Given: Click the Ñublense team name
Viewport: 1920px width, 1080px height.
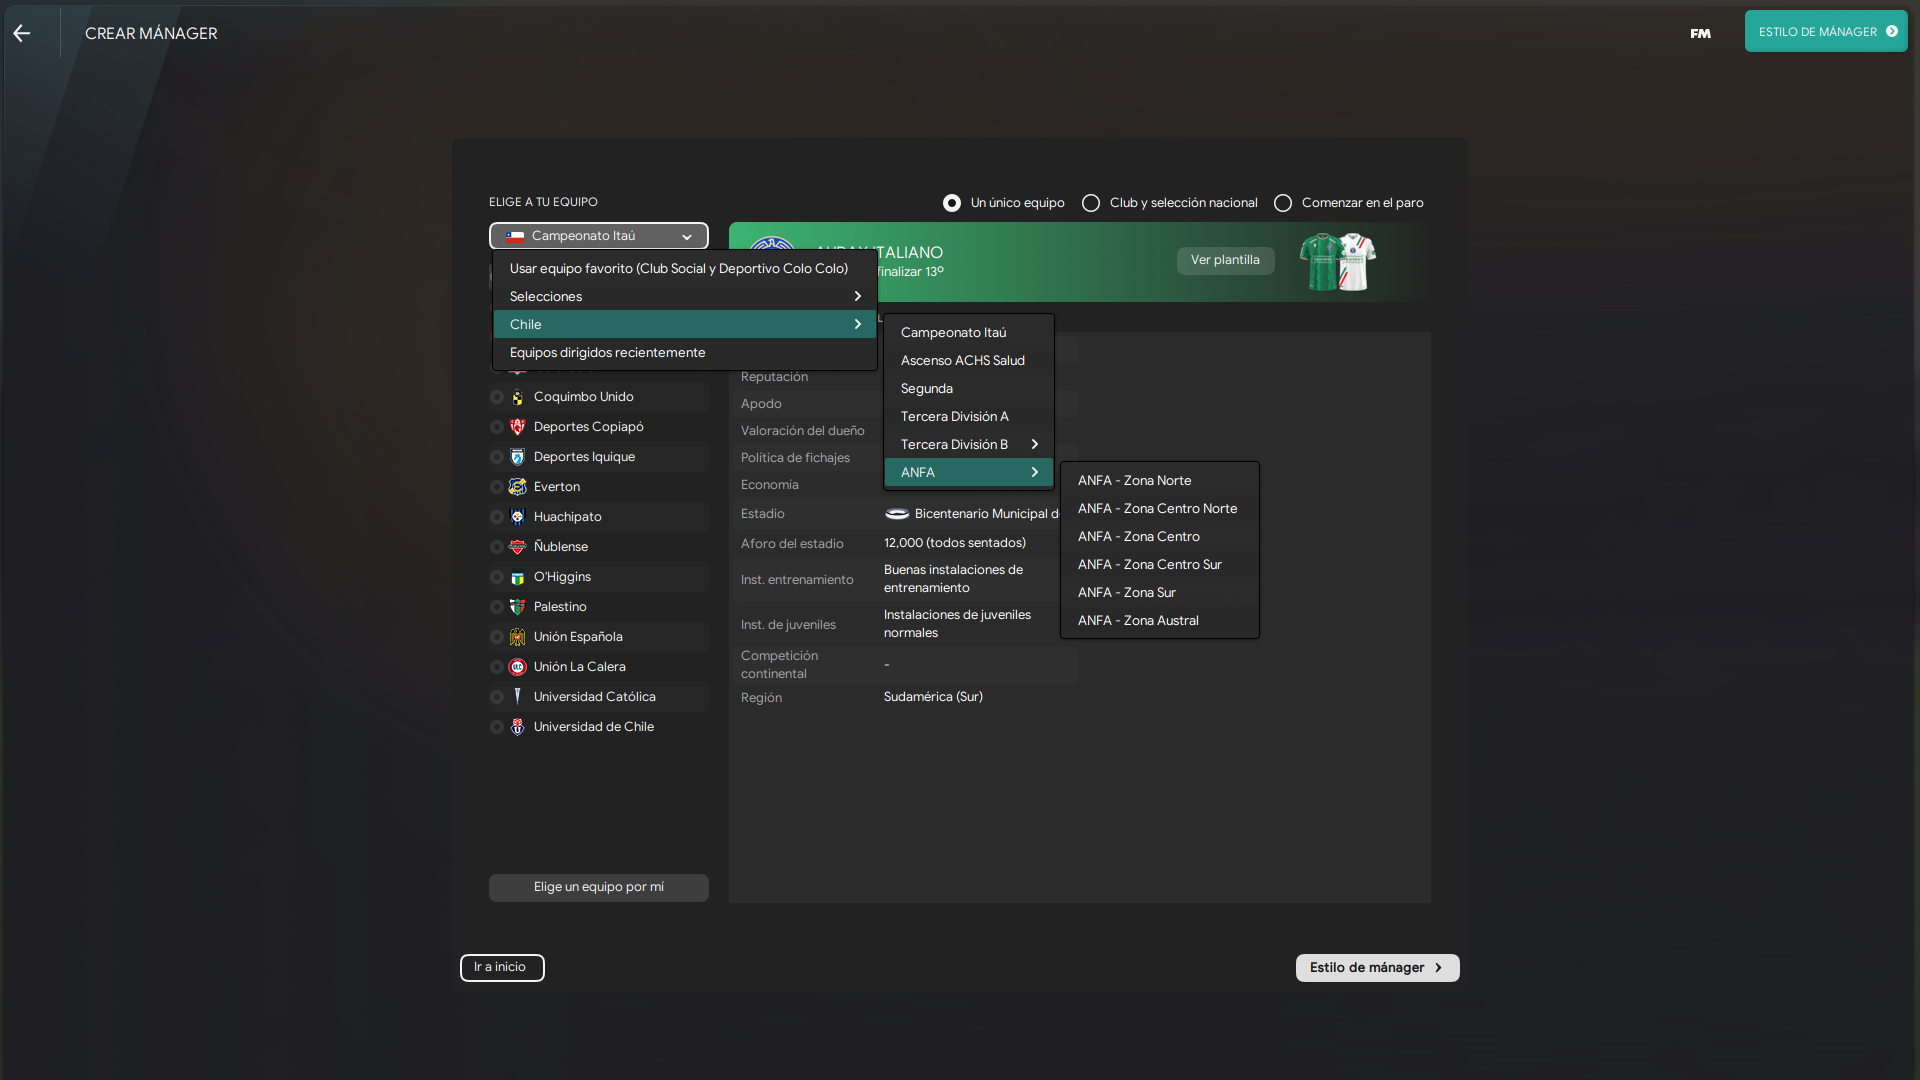Looking at the screenshot, I should 561,547.
